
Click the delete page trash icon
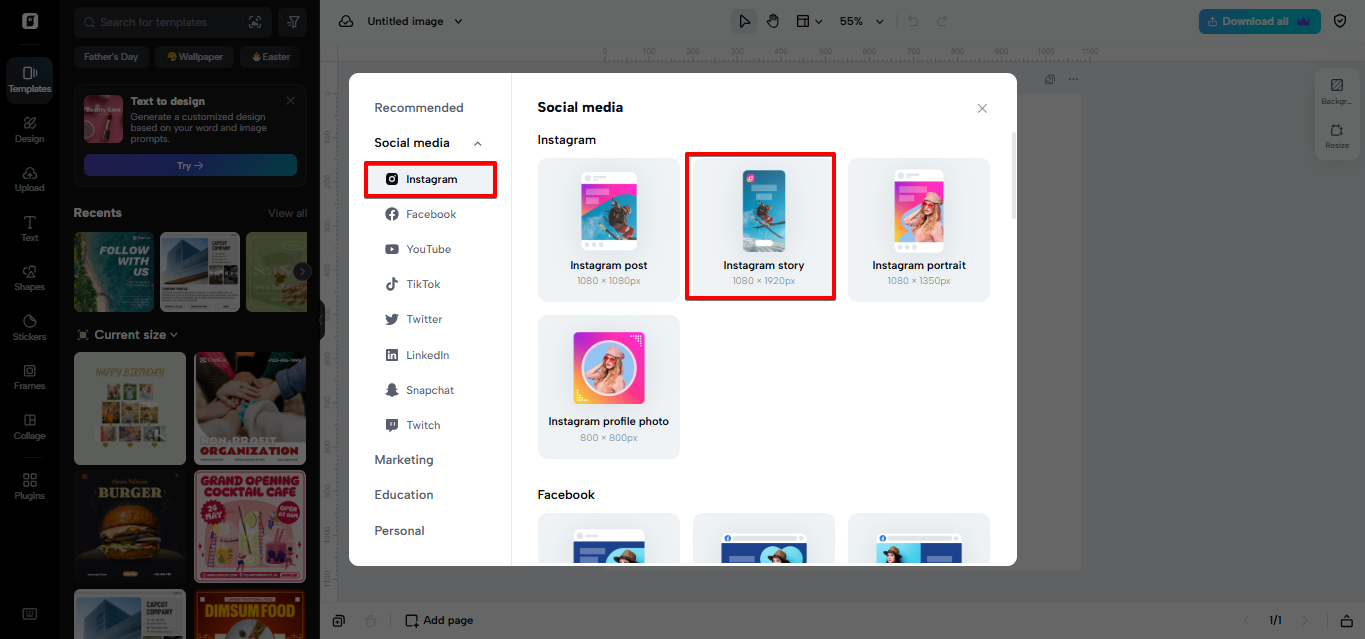pyautogui.click(x=371, y=621)
